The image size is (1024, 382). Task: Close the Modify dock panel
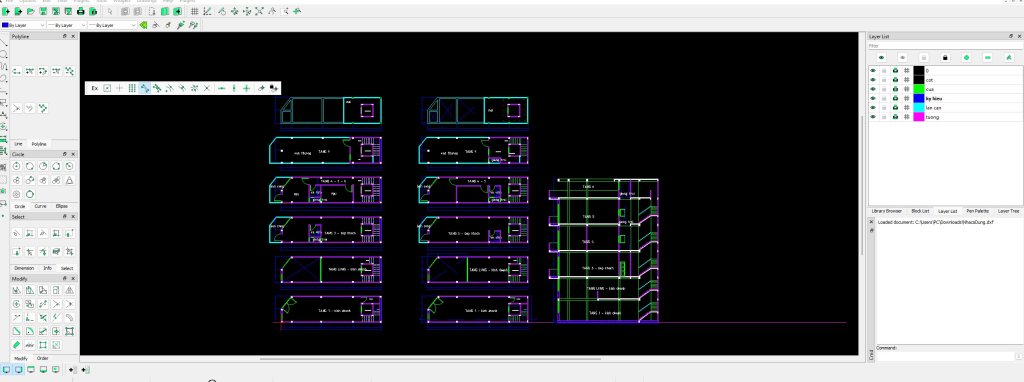tap(73, 279)
